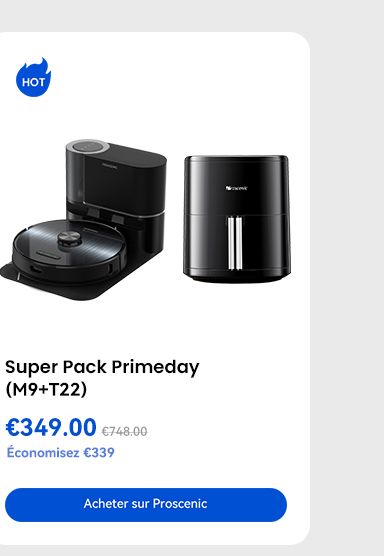Click the round LIDAR turret on the robot vacuum
384x556 pixels.
[70, 239]
